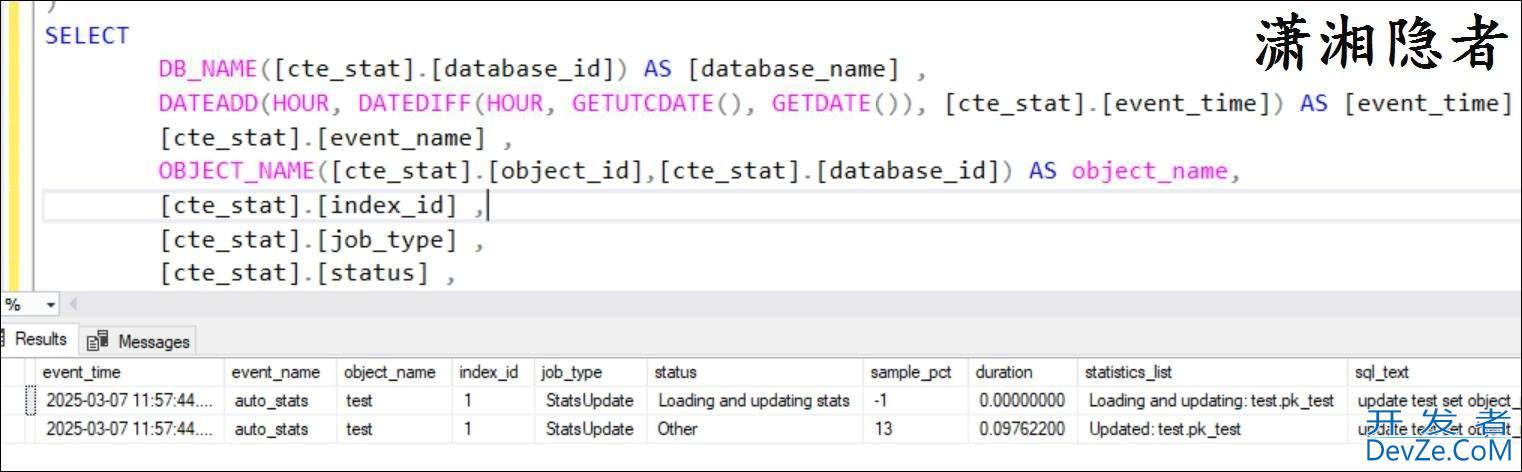Place cursor on the DATEADD function
The image size is (1522, 472).
208,103
